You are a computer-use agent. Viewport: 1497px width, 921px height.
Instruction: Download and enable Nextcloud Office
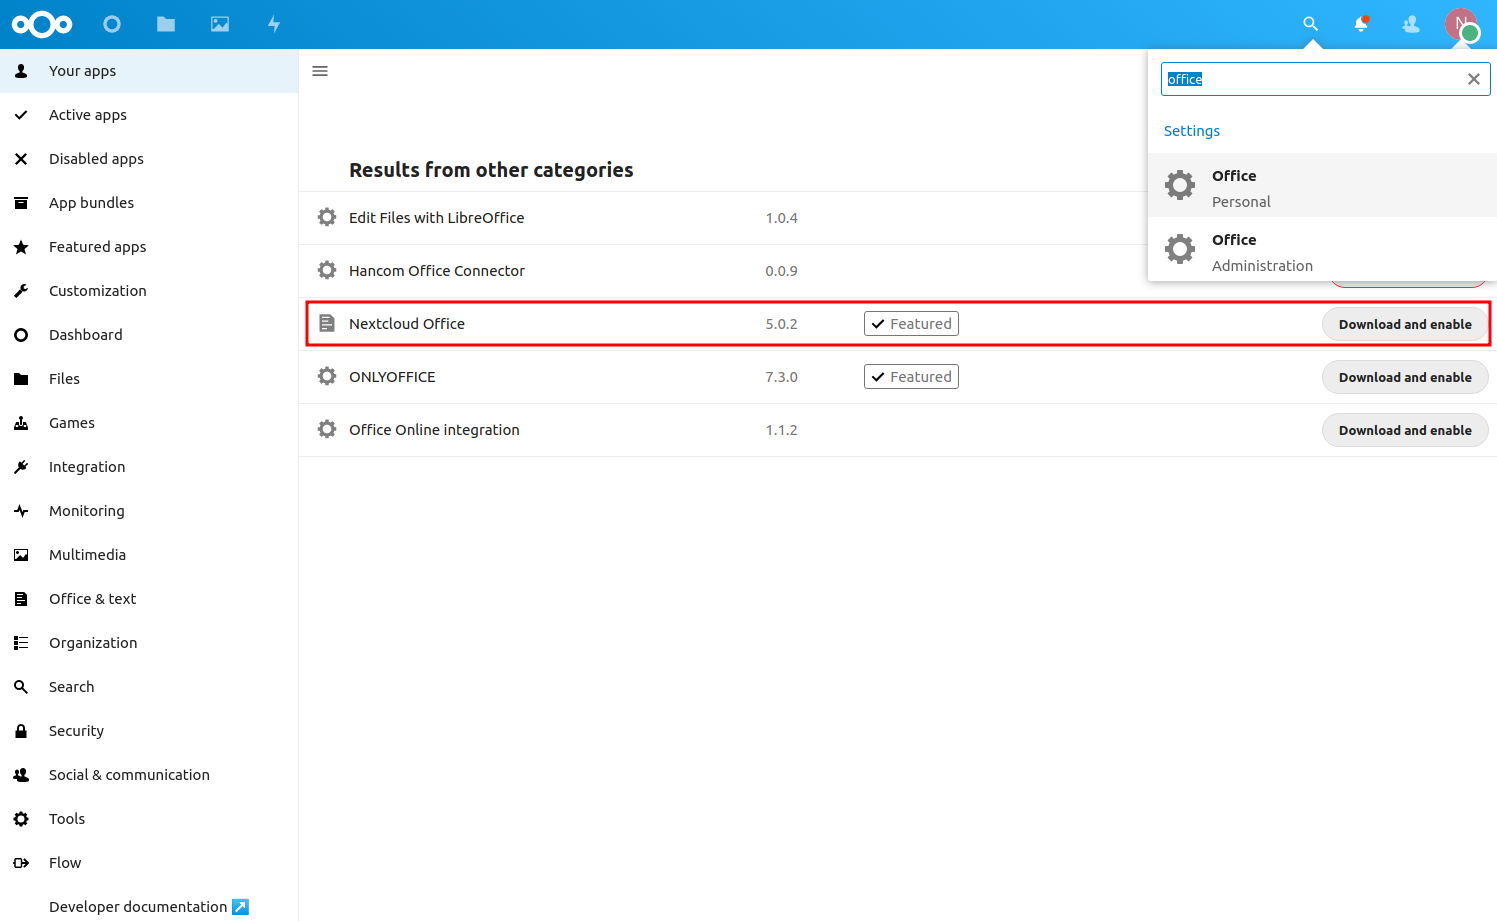[x=1405, y=324]
